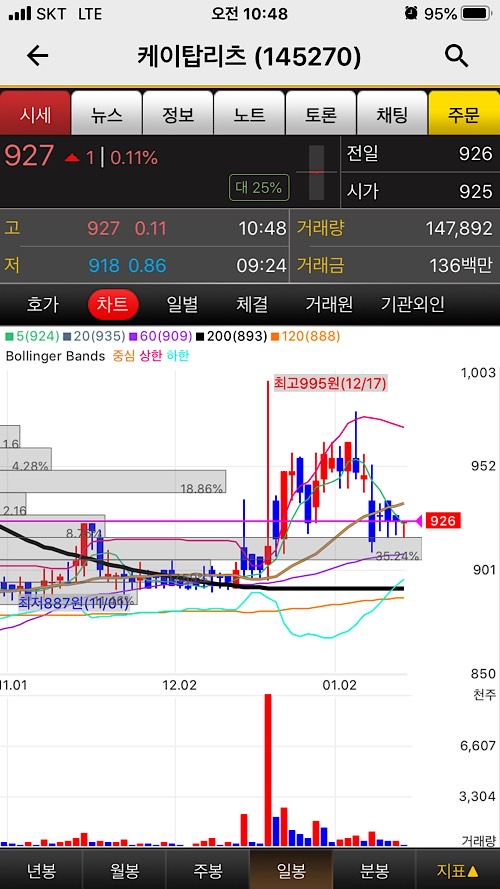
Task: Tap the mini price range candle indicator
Action: point(317,172)
